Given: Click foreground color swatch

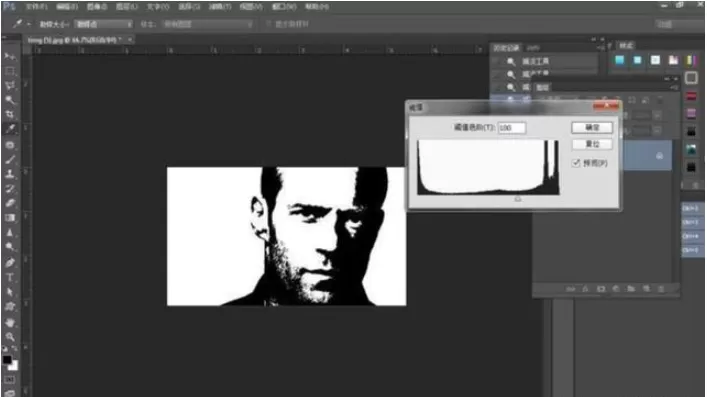Looking at the screenshot, I should tap(7, 360).
